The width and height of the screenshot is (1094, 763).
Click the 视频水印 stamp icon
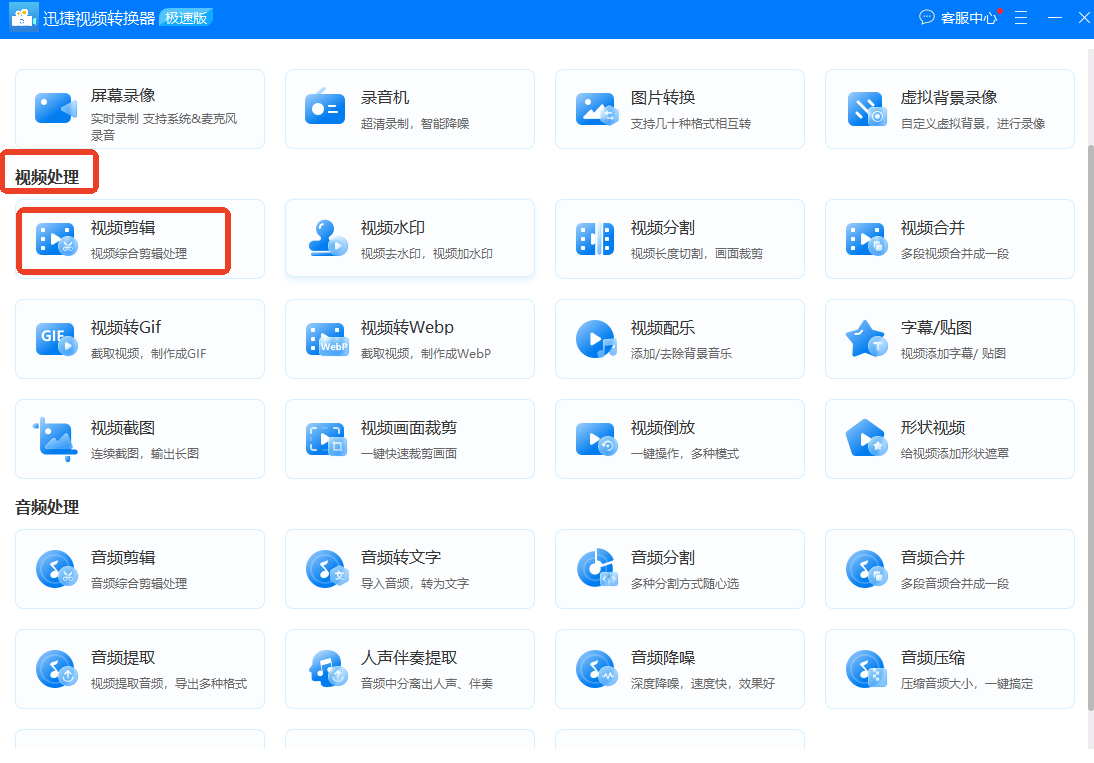click(327, 238)
